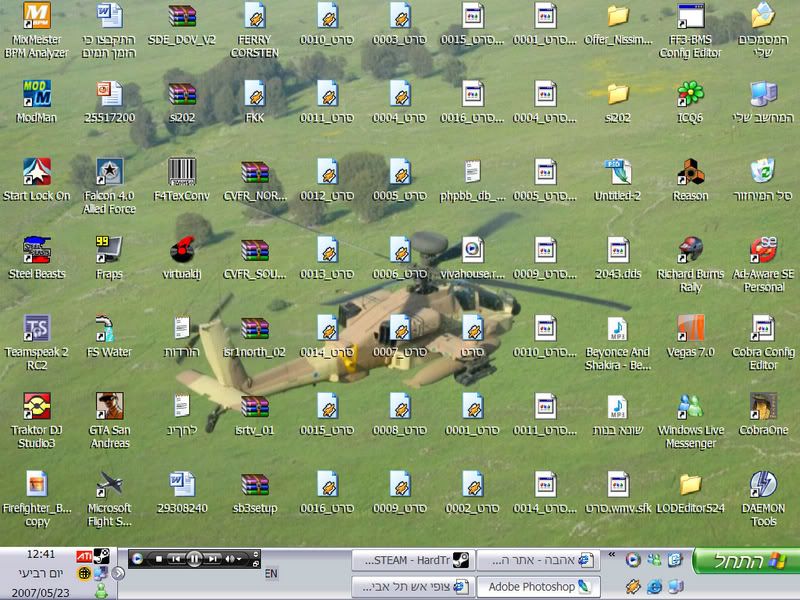Screen dimensions: 800x600
Task: Launch Traktor DJ Studio 3
Action: pyautogui.click(x=36, y=406)
